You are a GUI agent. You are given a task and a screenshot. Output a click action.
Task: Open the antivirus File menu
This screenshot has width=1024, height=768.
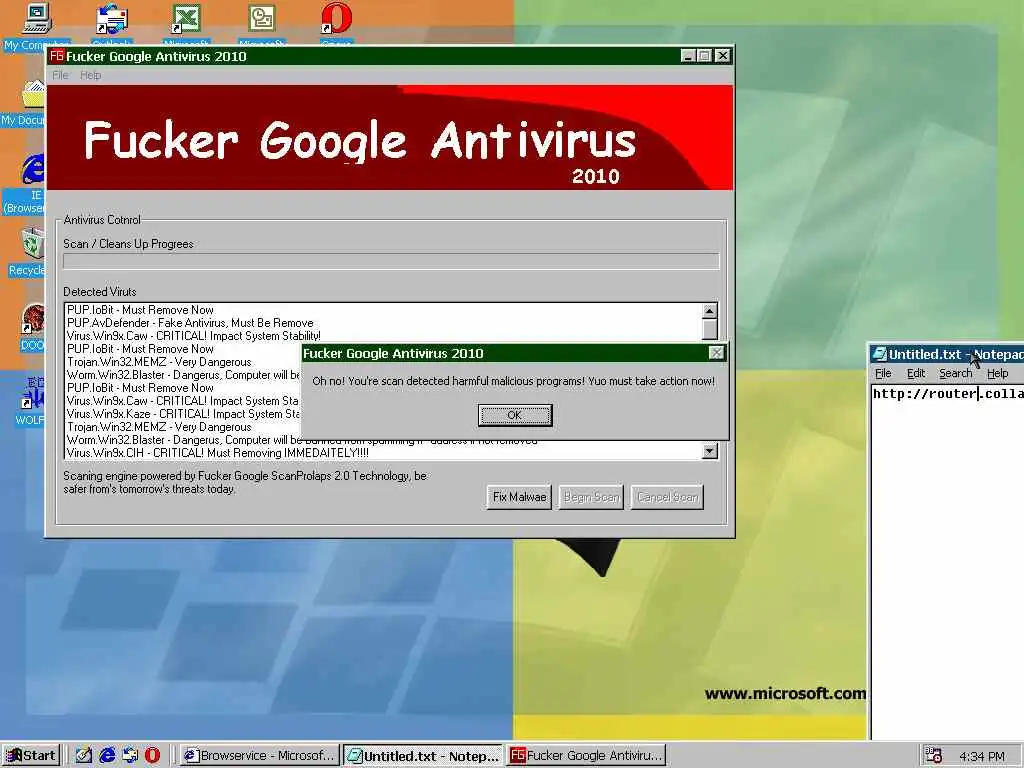click(60, 75)
